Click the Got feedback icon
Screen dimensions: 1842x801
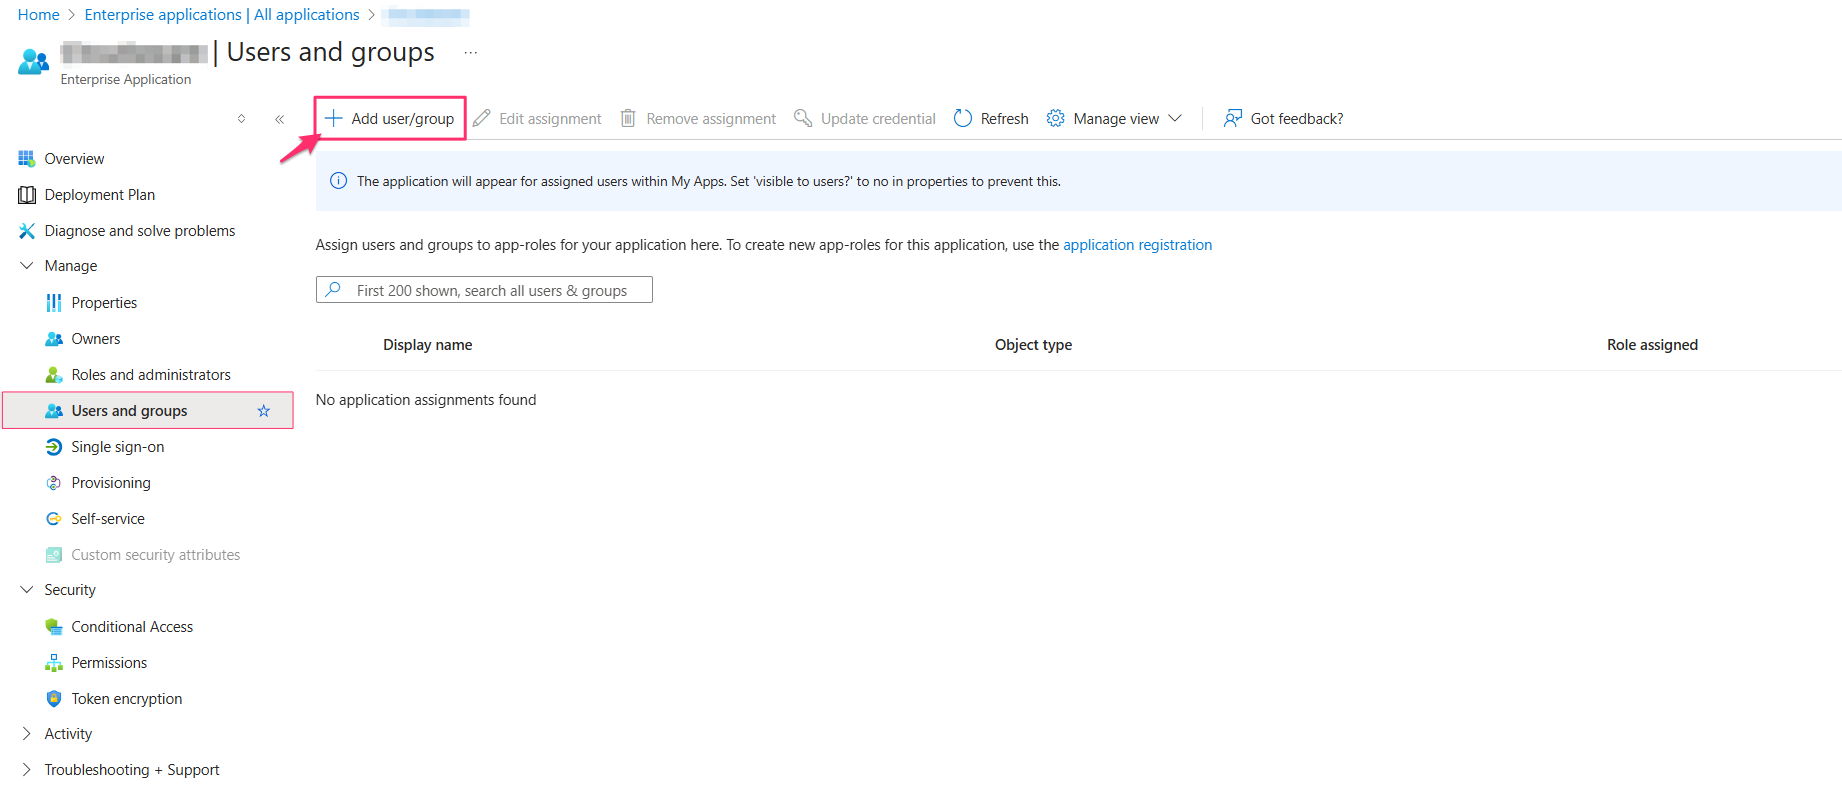coord(1233,119)
